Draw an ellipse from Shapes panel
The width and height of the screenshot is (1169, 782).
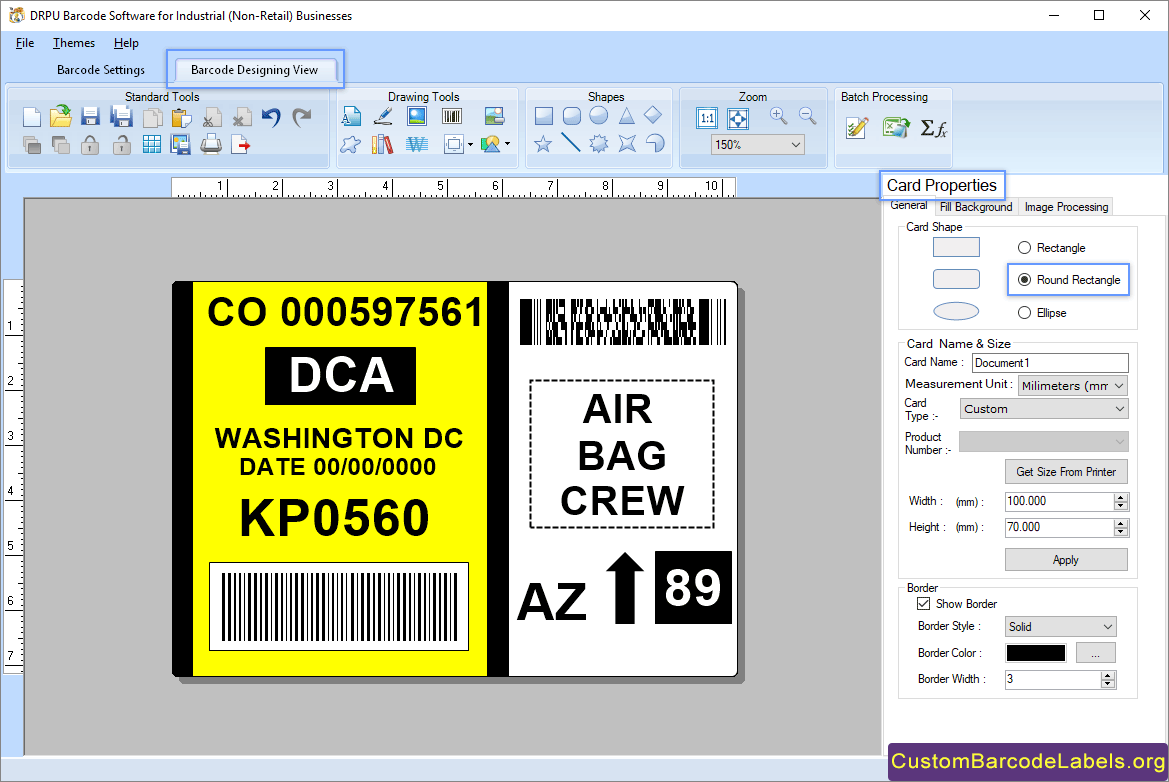[599, 116]
